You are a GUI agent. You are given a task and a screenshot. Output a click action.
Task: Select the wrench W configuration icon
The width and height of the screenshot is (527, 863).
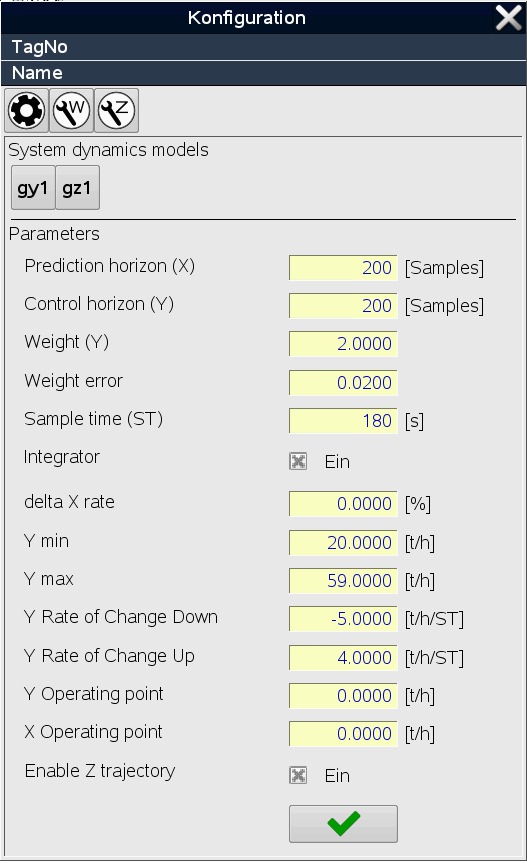click(x=72, y=110)
